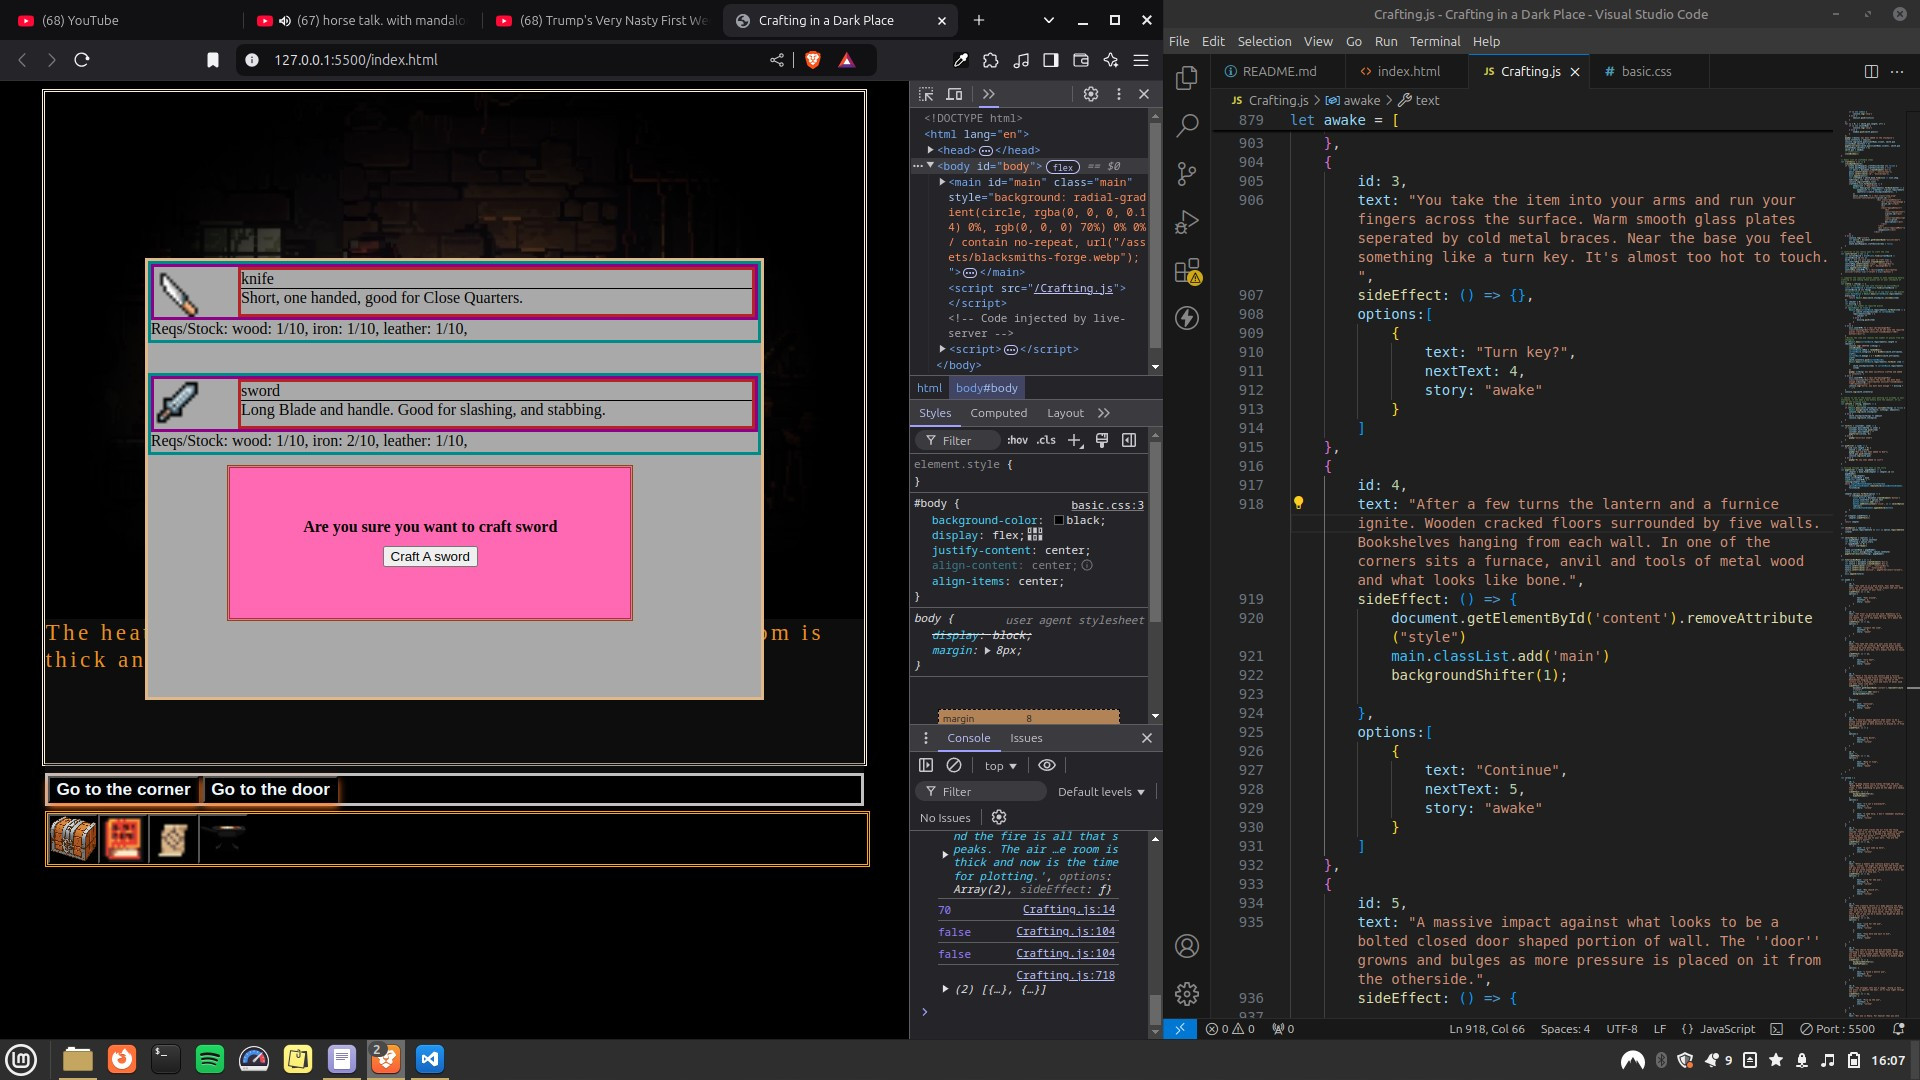
Task: Focus the Styles Filter input
Action: point(957,440)
